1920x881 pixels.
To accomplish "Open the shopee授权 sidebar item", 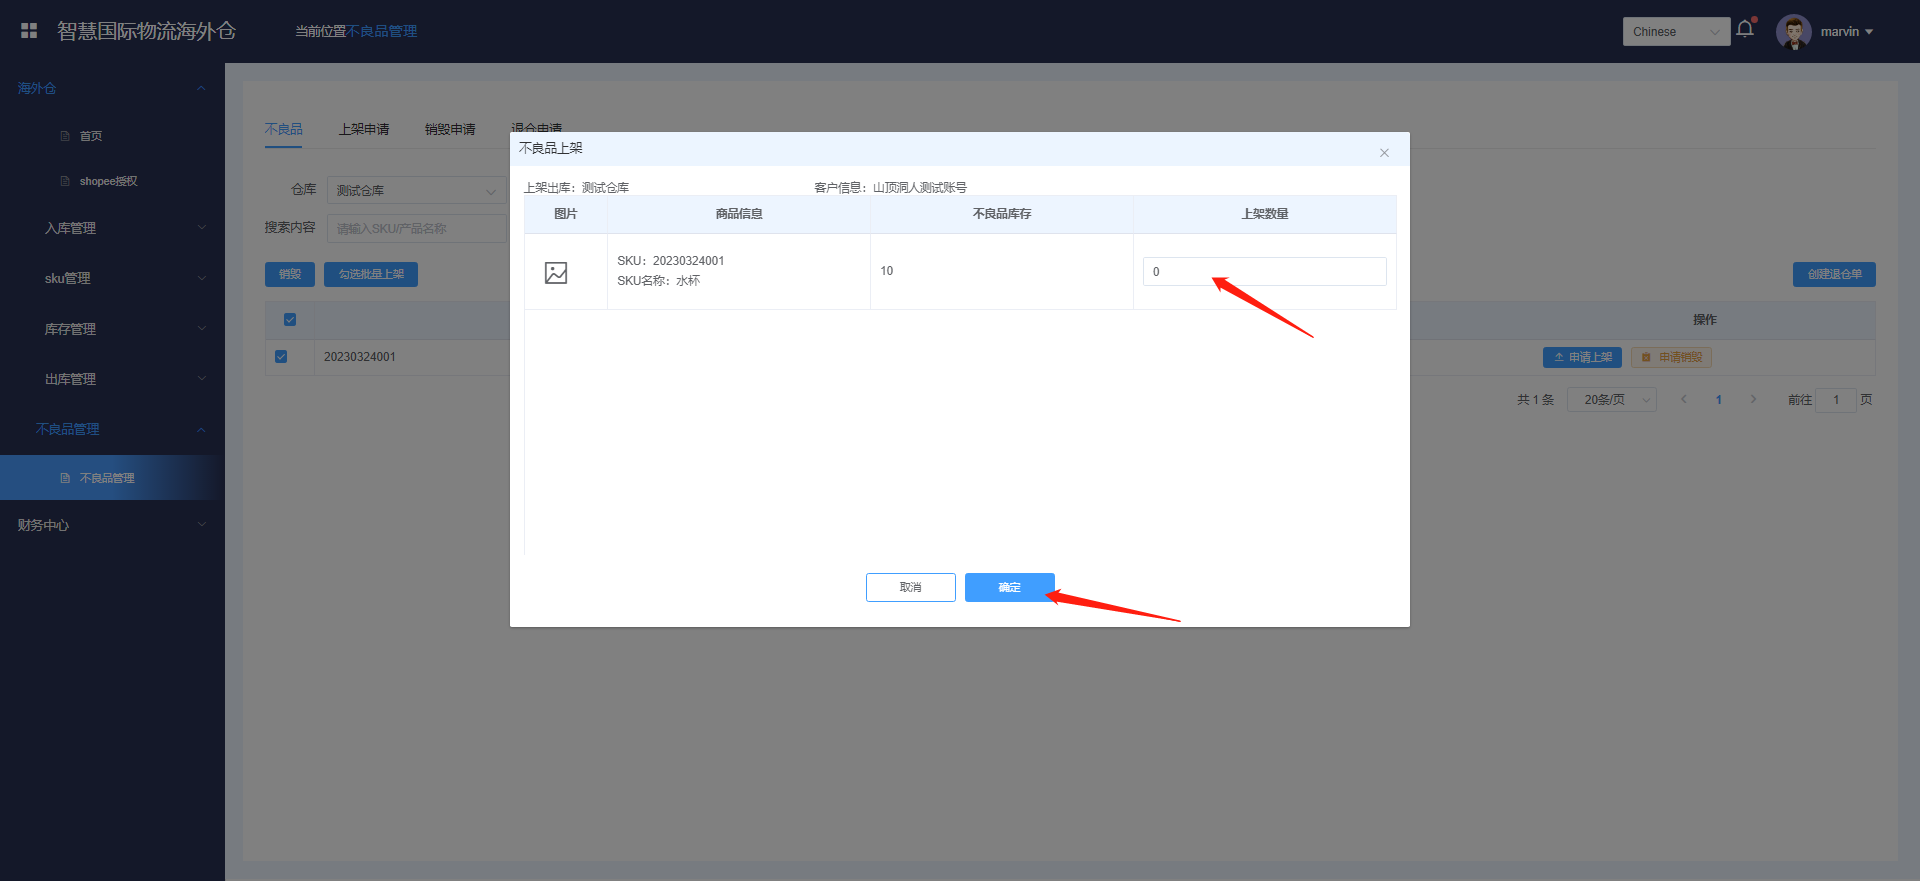I will pos(108,181).
